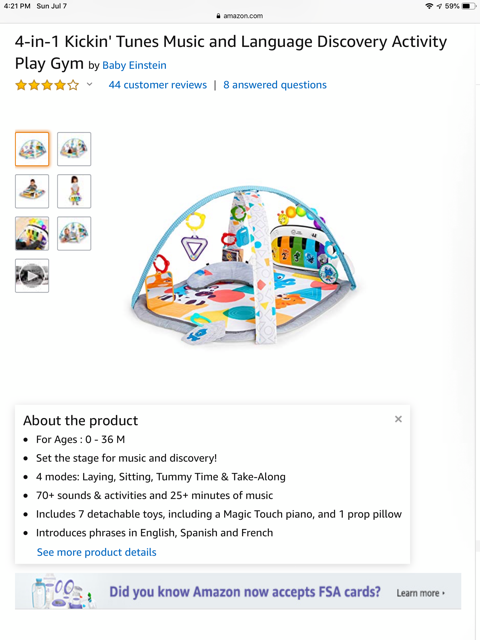Tap the battery icon in status bar
Image resolution: width=480 pixels, height=640 pixels.
(x=469, y=6)
